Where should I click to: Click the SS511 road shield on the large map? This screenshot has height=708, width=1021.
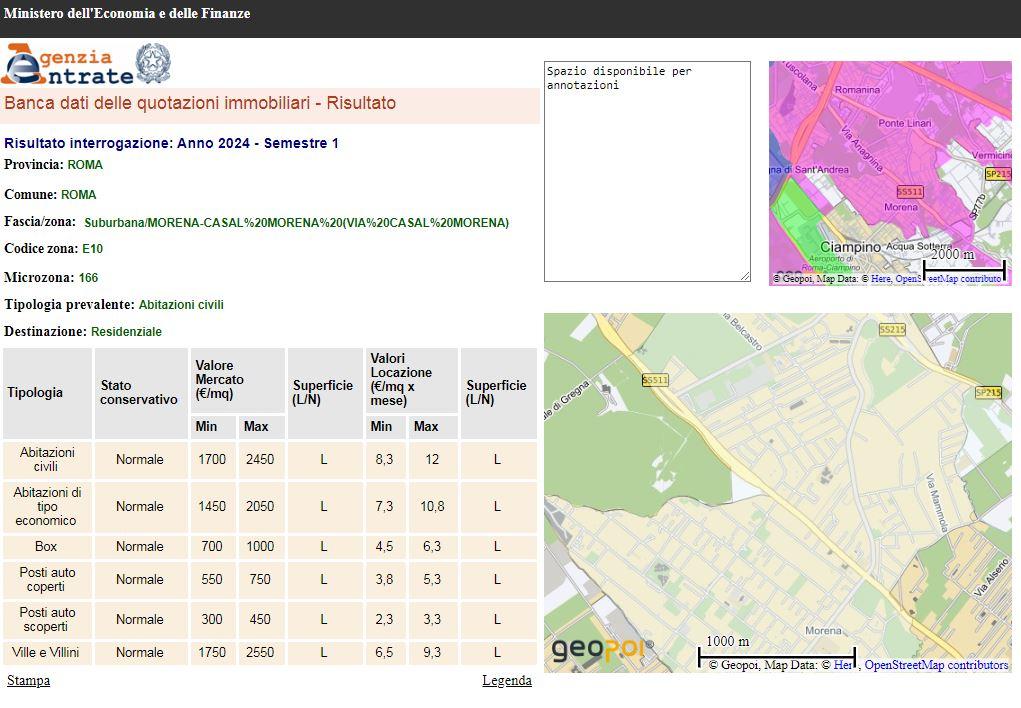click(x=655, y=380)
